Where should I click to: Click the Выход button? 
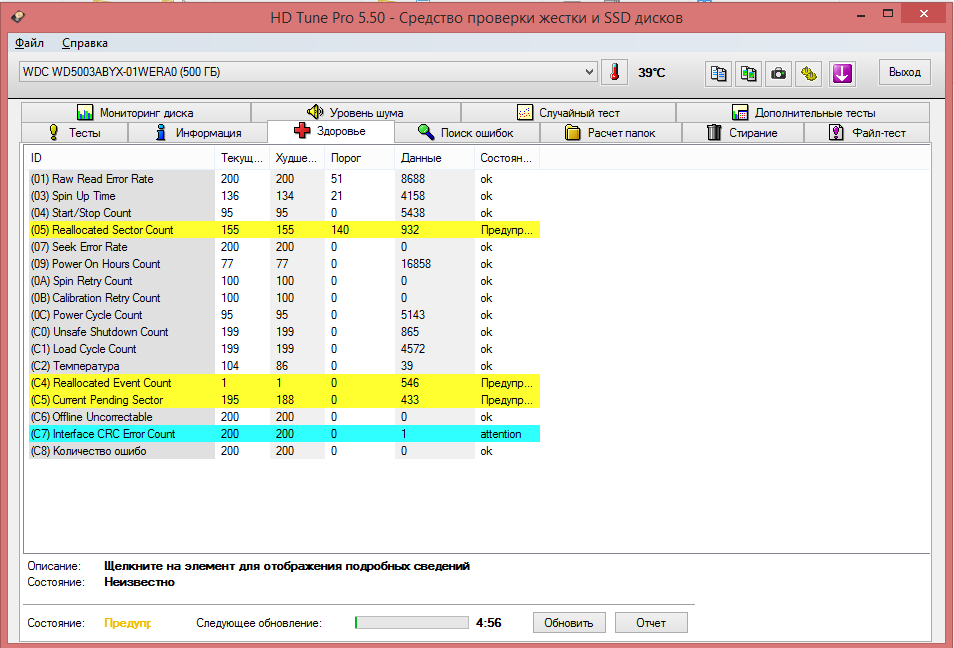[x=905, y=72]
